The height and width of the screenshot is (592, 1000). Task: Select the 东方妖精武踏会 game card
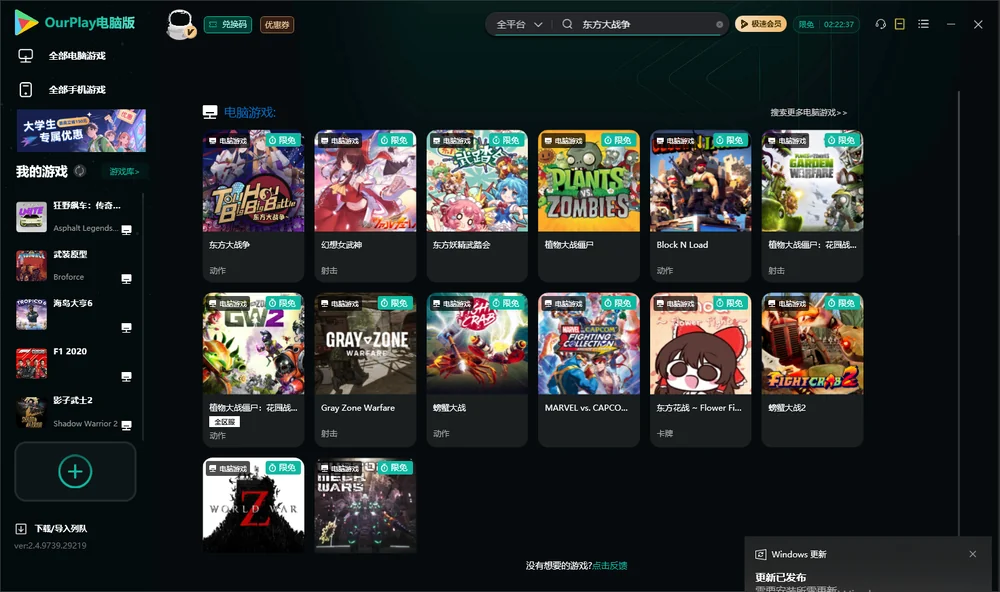tap(477, 205)
